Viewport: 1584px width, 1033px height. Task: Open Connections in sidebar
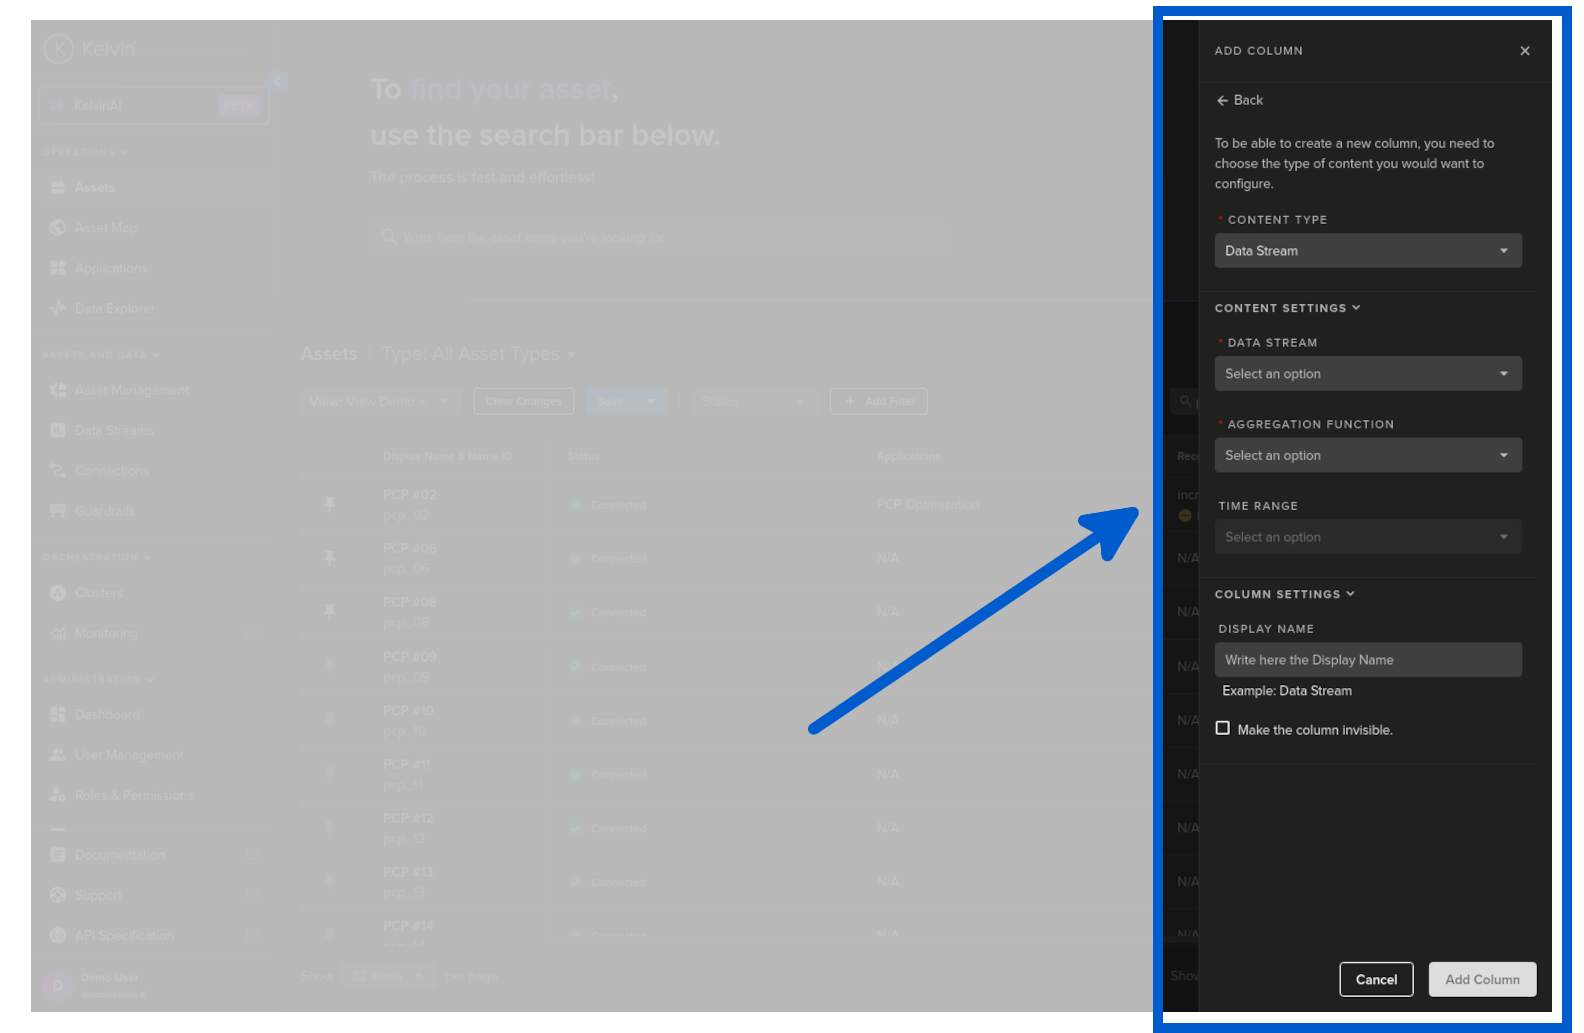coord(111,471)
